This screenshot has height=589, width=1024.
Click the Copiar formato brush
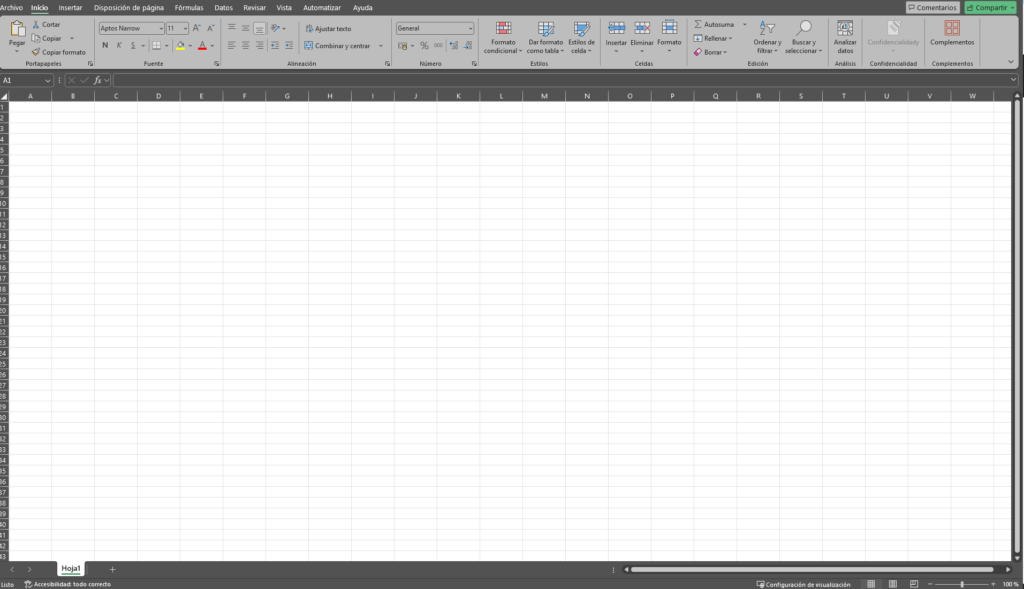(36, 52)
